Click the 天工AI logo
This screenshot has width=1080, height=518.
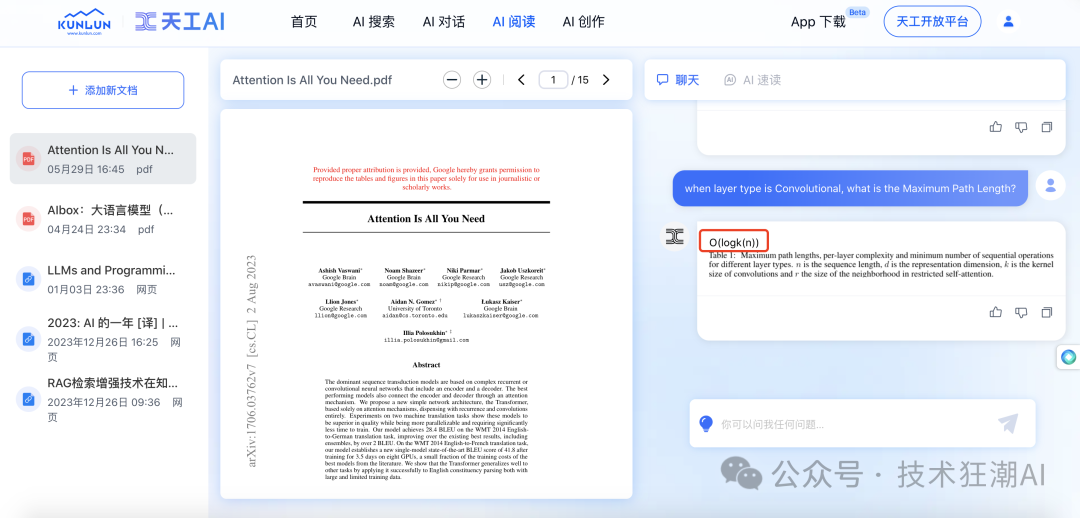point(180,21)
